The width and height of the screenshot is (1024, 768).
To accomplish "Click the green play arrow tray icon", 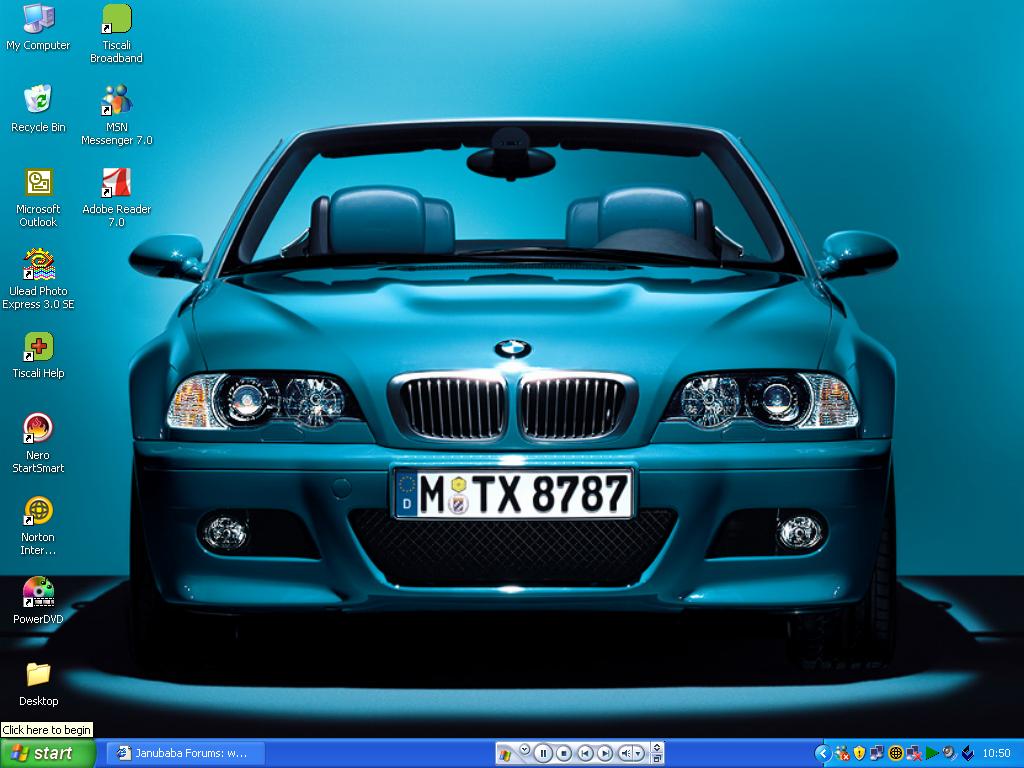I will pyautogui.click(x=931, y=754).
